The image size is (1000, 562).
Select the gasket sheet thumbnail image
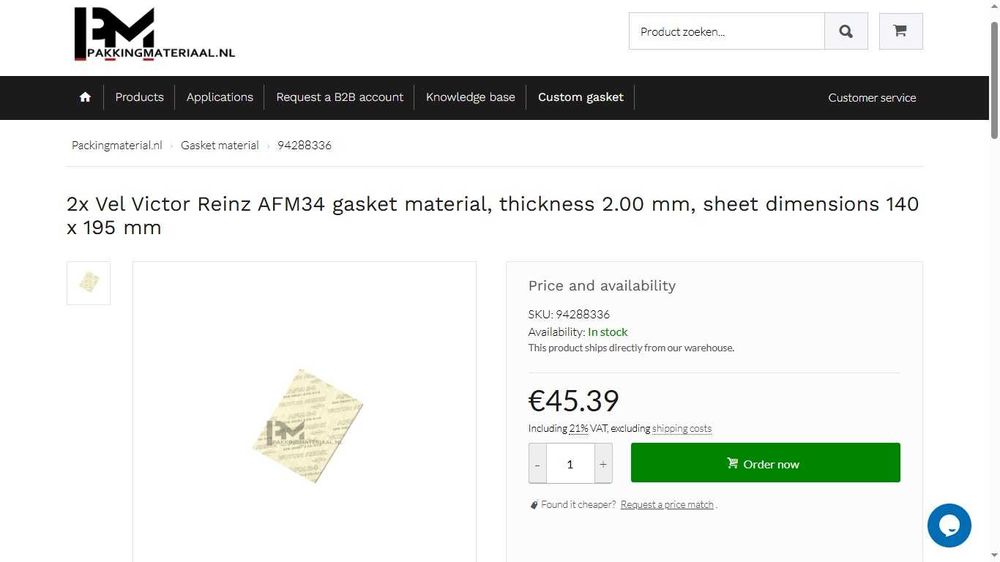pos(89,283)
